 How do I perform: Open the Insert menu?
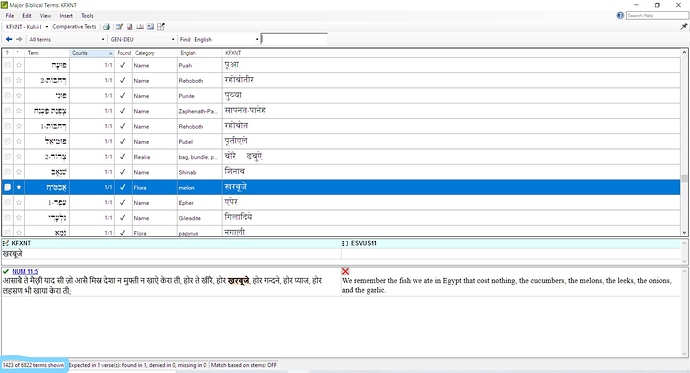click(66, 15)
